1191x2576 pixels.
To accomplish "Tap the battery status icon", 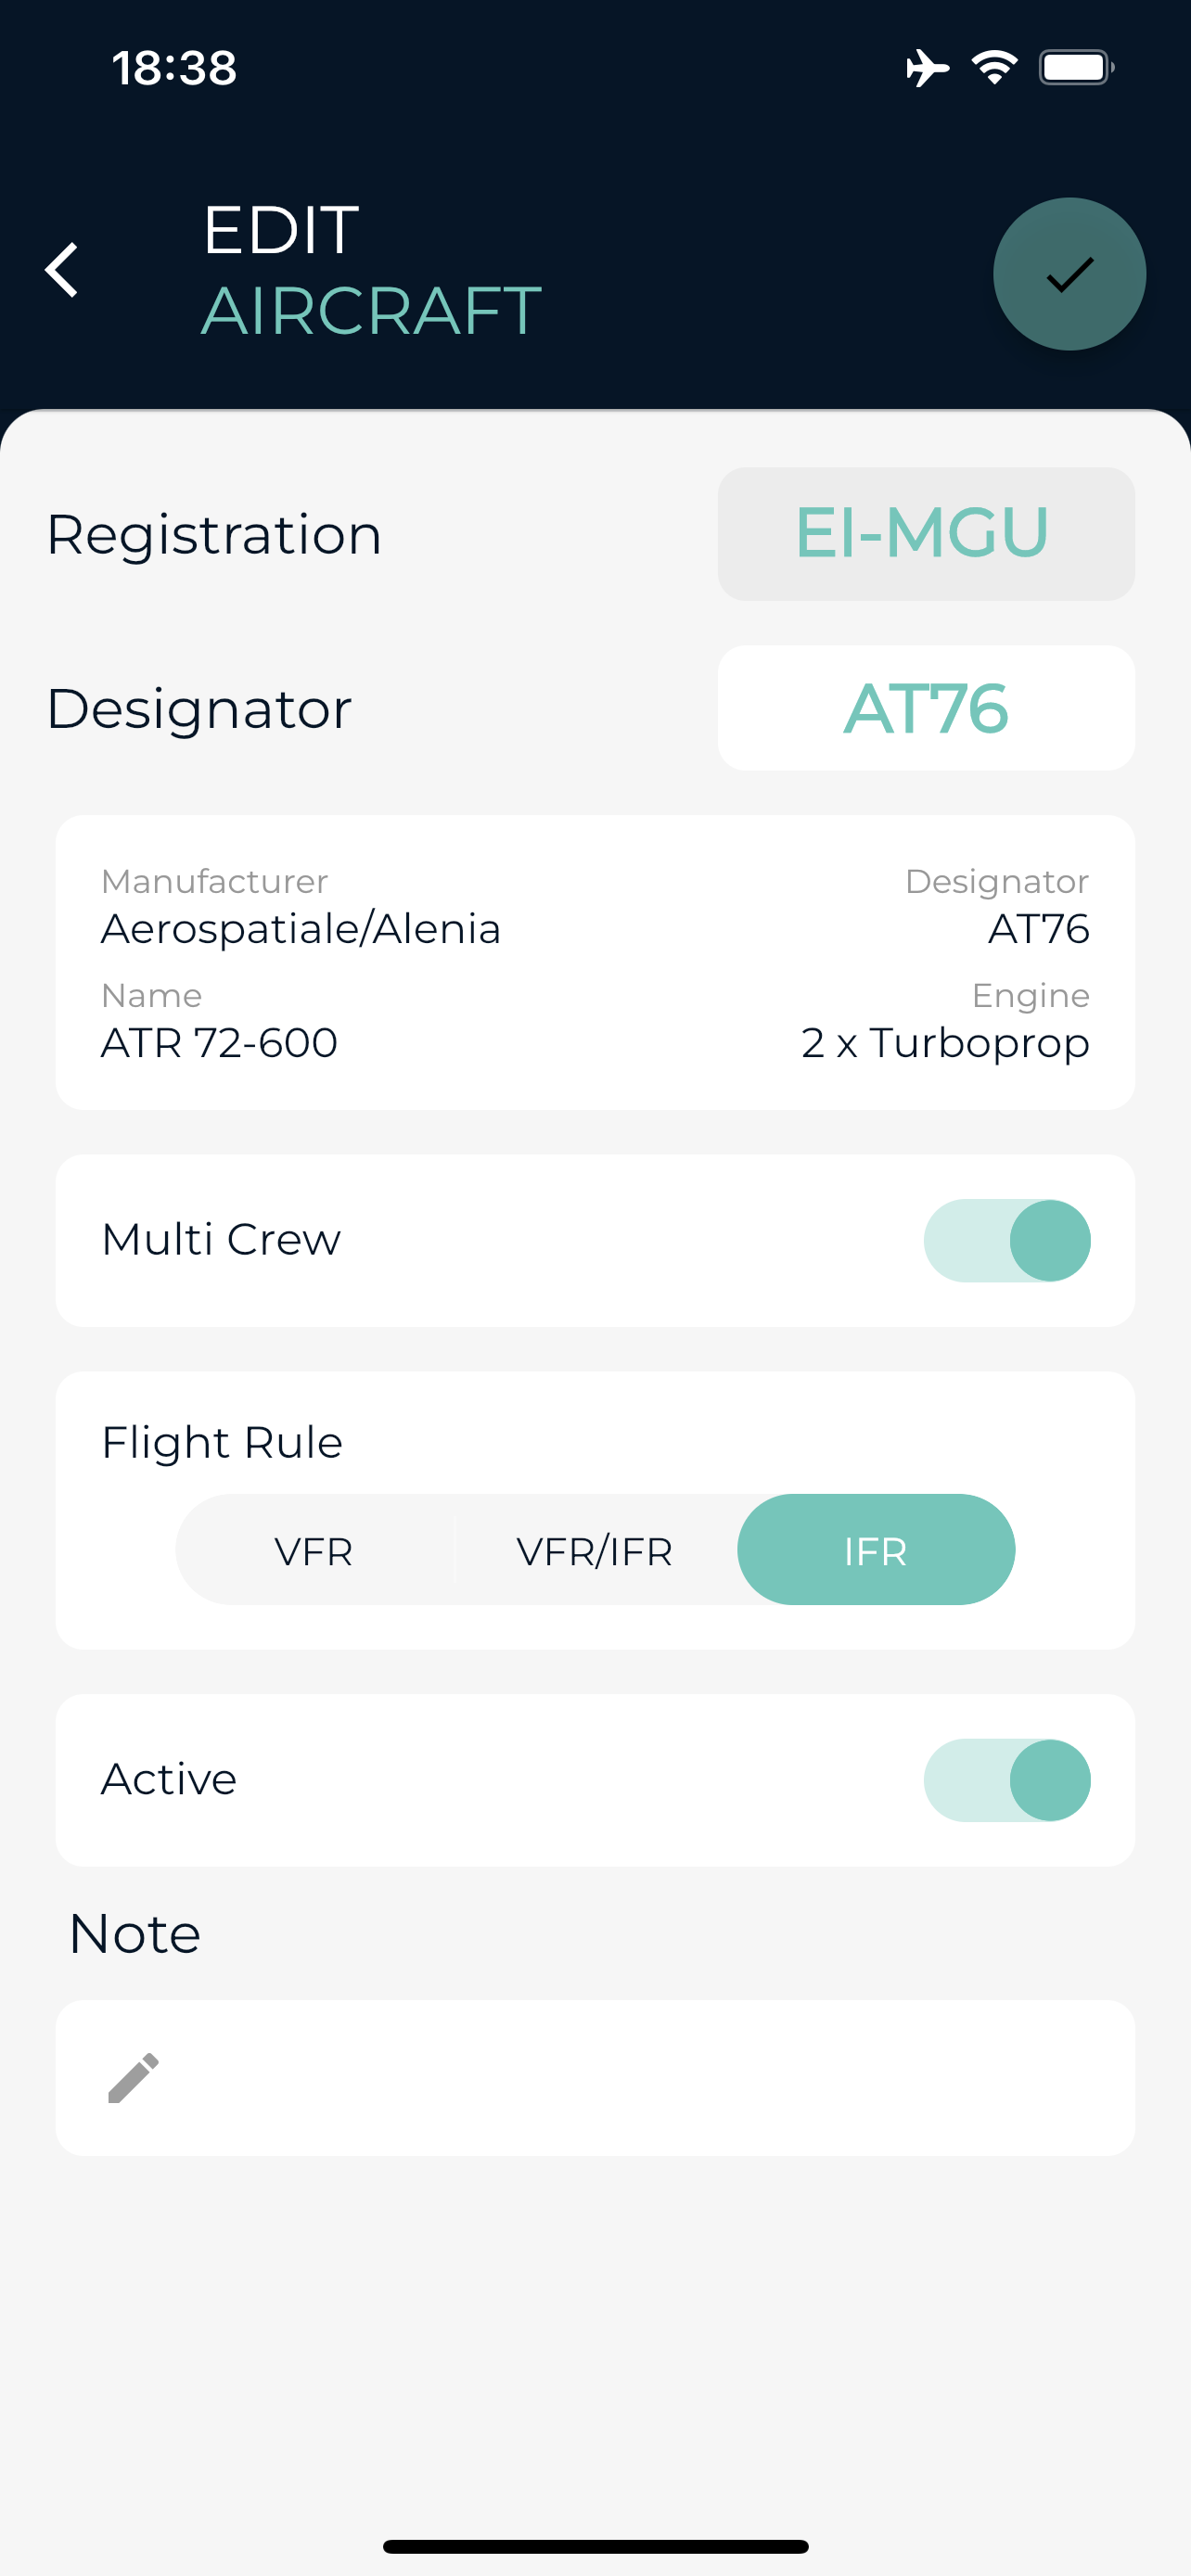I will pos(1076,68).
